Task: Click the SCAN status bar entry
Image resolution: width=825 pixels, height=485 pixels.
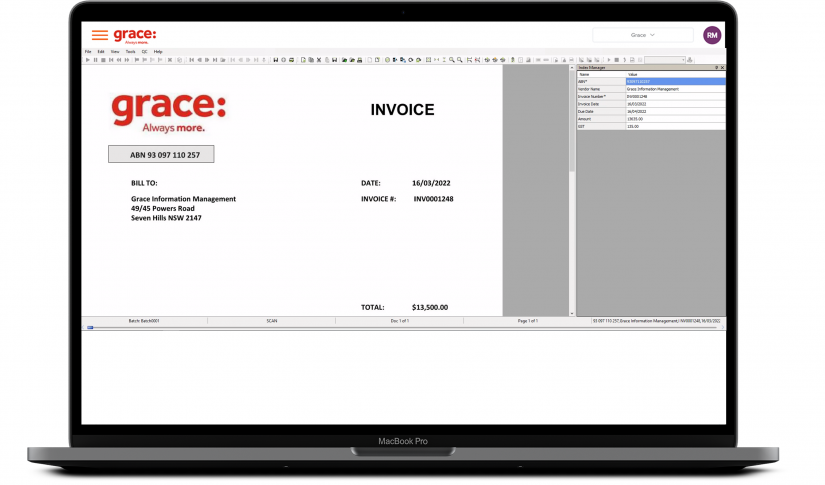Action: (x=271, y=320)
